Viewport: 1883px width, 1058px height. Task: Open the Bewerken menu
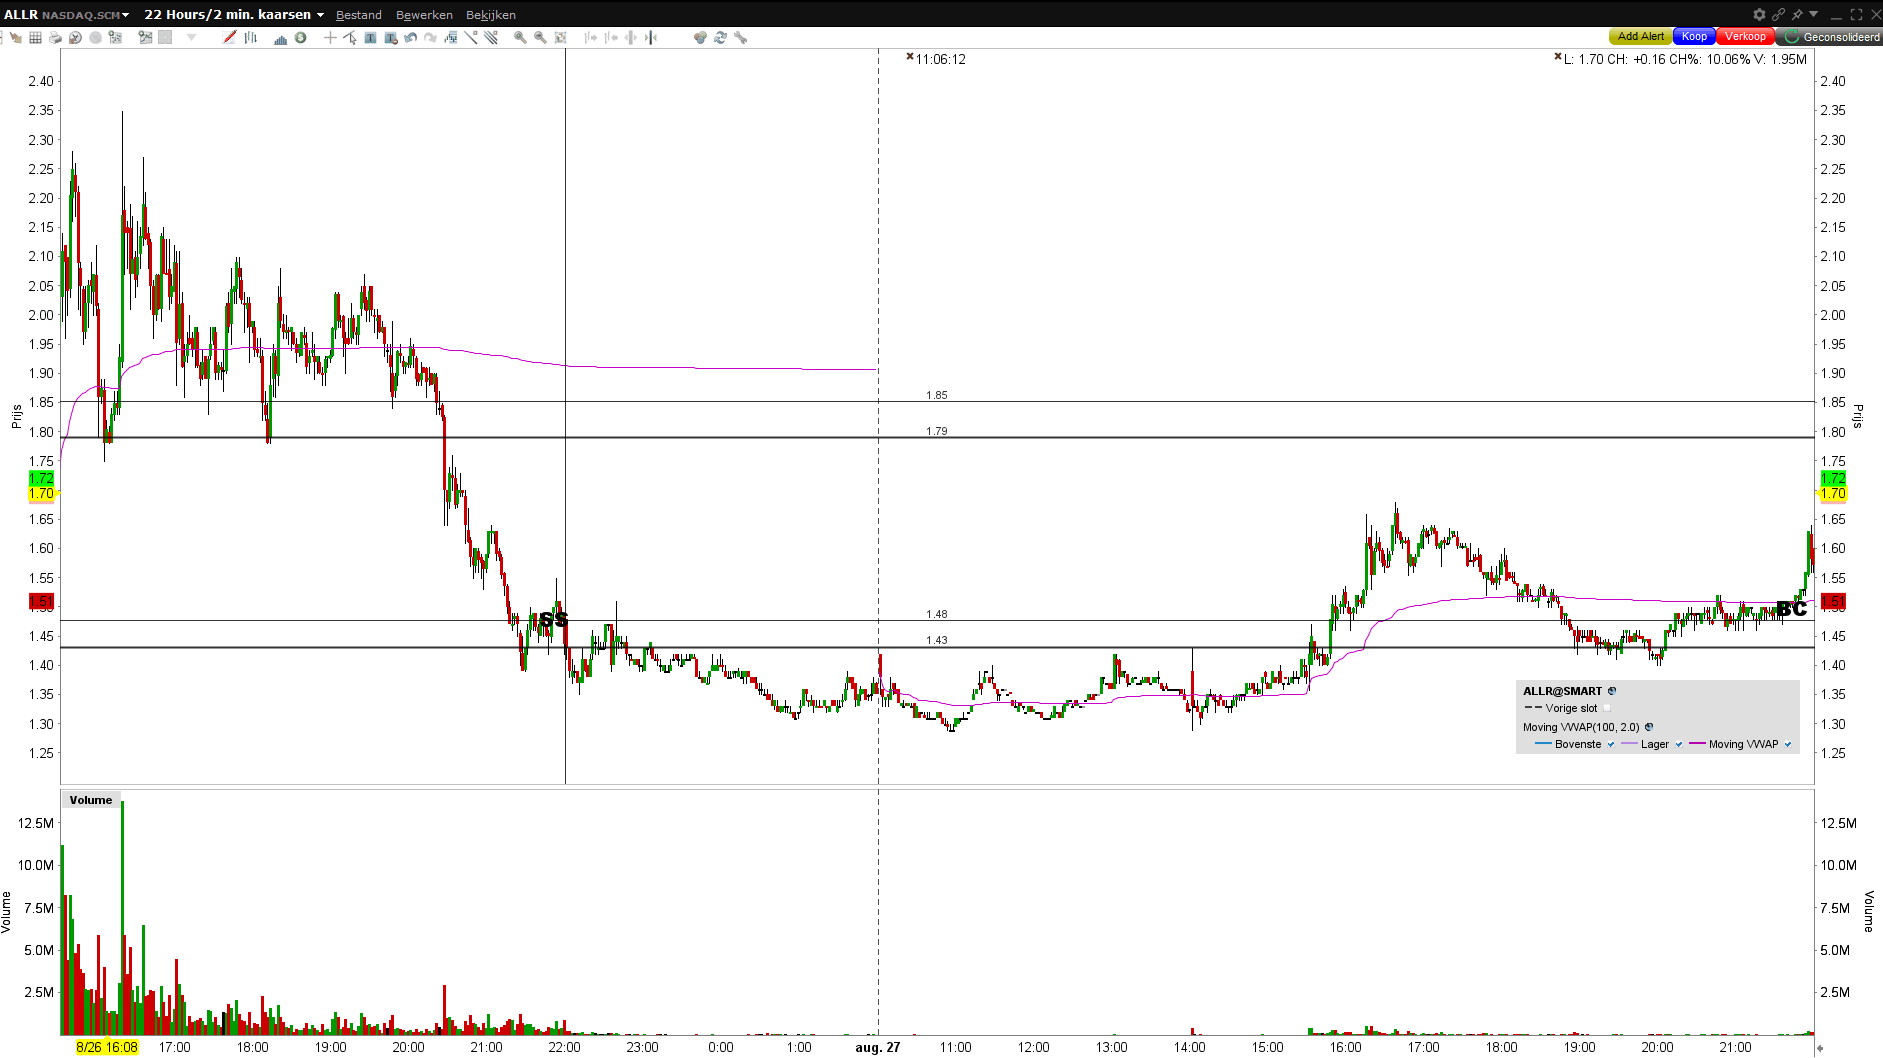(x=424, y=15)
